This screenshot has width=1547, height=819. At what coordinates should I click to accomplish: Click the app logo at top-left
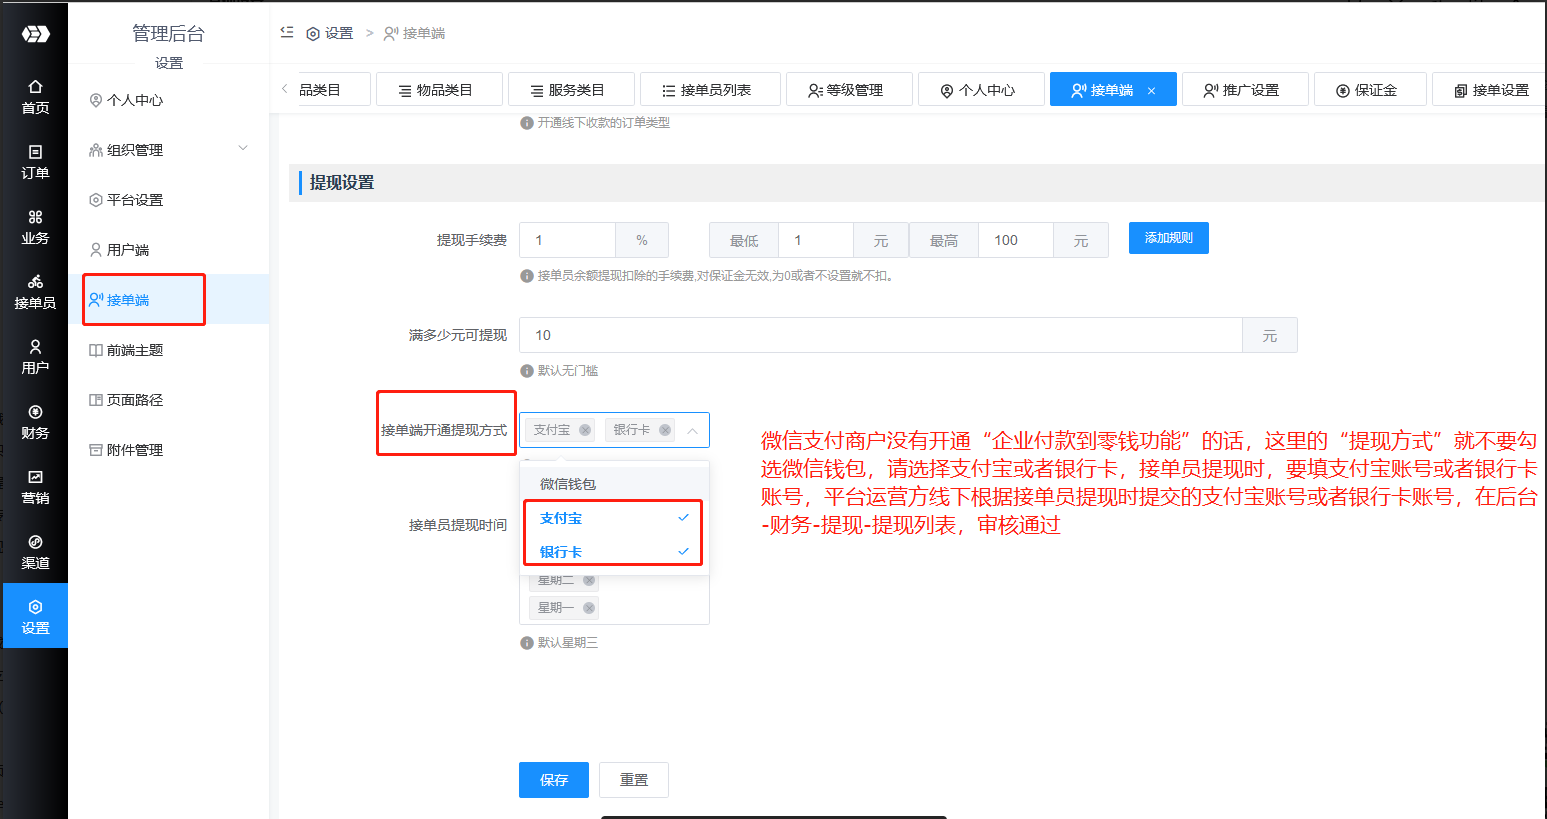pyautogui.click(x=36, y=34)
